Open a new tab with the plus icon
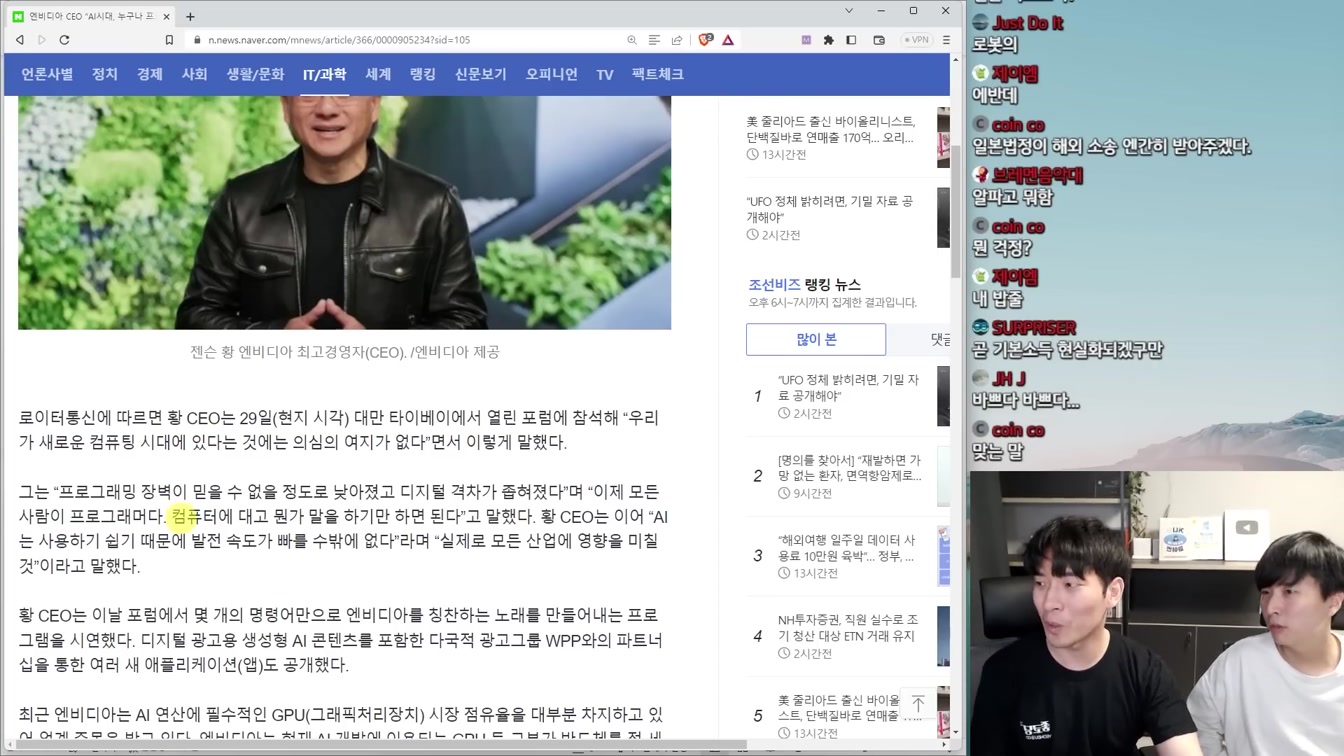The image size is (1344, 756). tap(190, 16)
